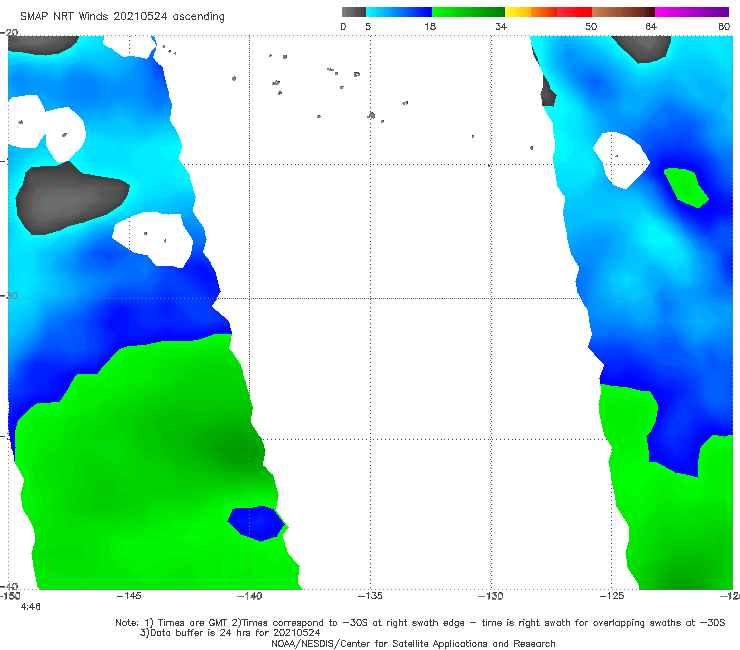
Task: Click the color bar label '50'
Action: 591,27
